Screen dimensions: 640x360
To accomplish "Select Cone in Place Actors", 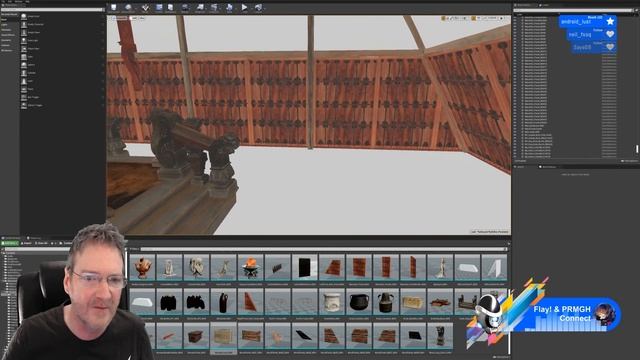I will 62,81.
